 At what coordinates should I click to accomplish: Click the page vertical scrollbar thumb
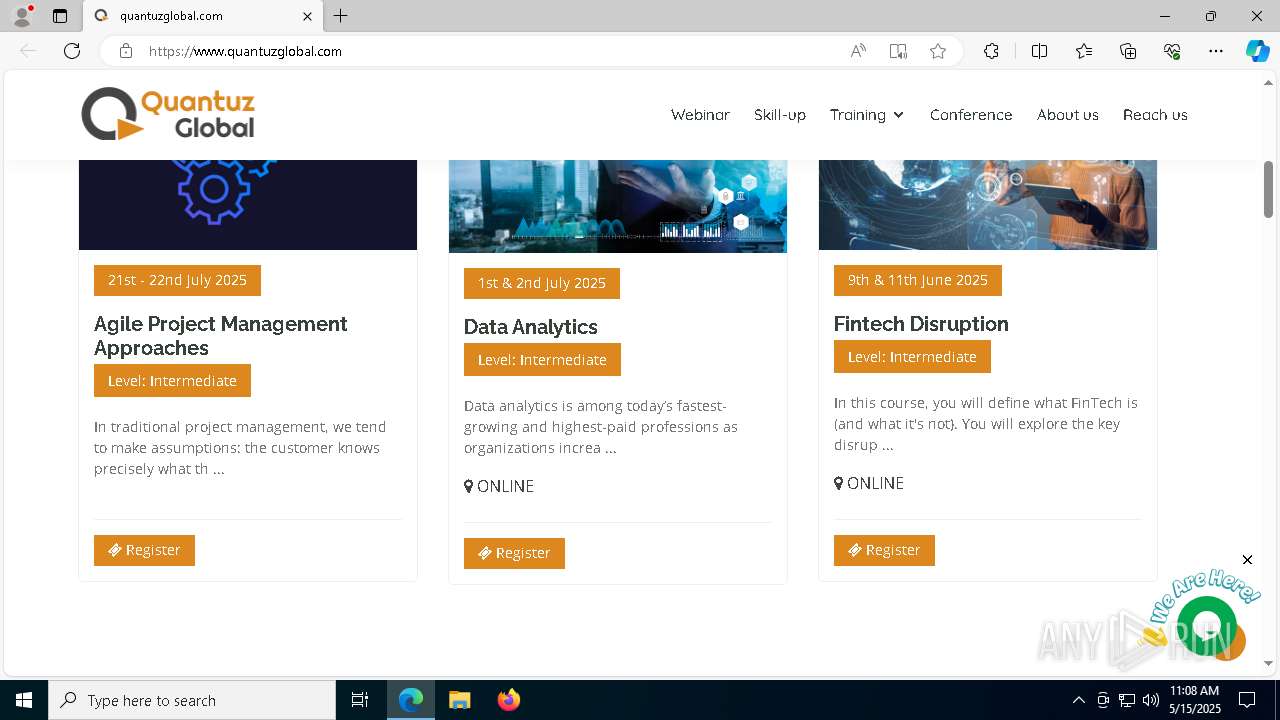1268,189
